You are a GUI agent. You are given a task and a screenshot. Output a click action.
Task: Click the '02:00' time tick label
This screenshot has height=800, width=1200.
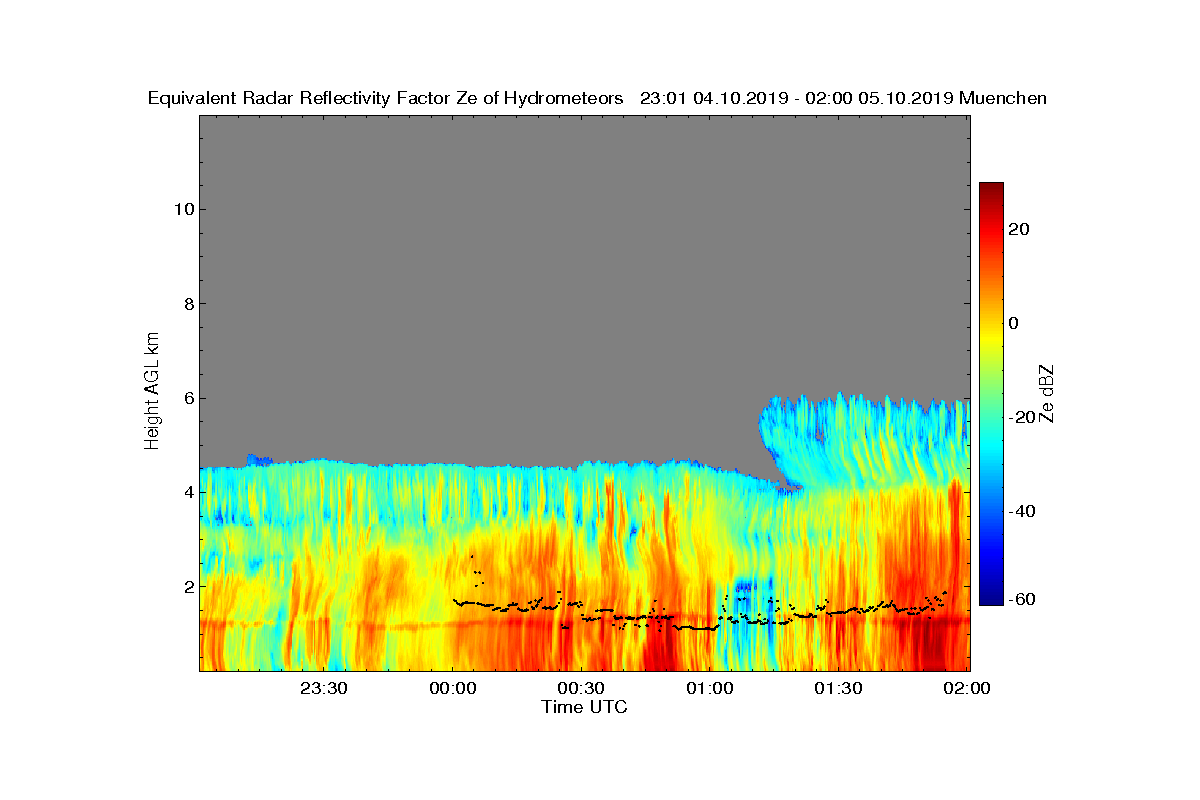pyautogui.click(x=967, y=688)
